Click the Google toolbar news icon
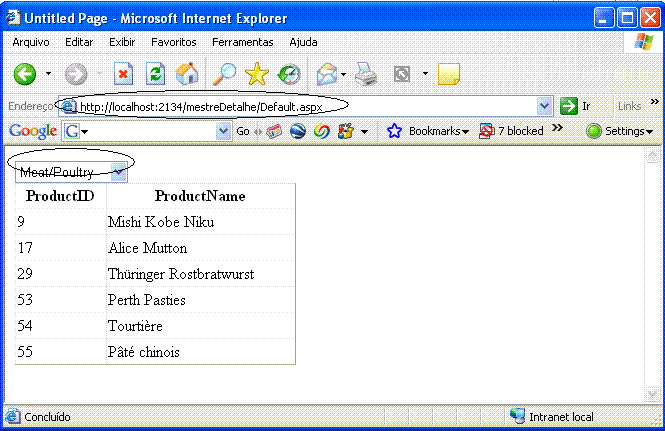 click(274, 131)
